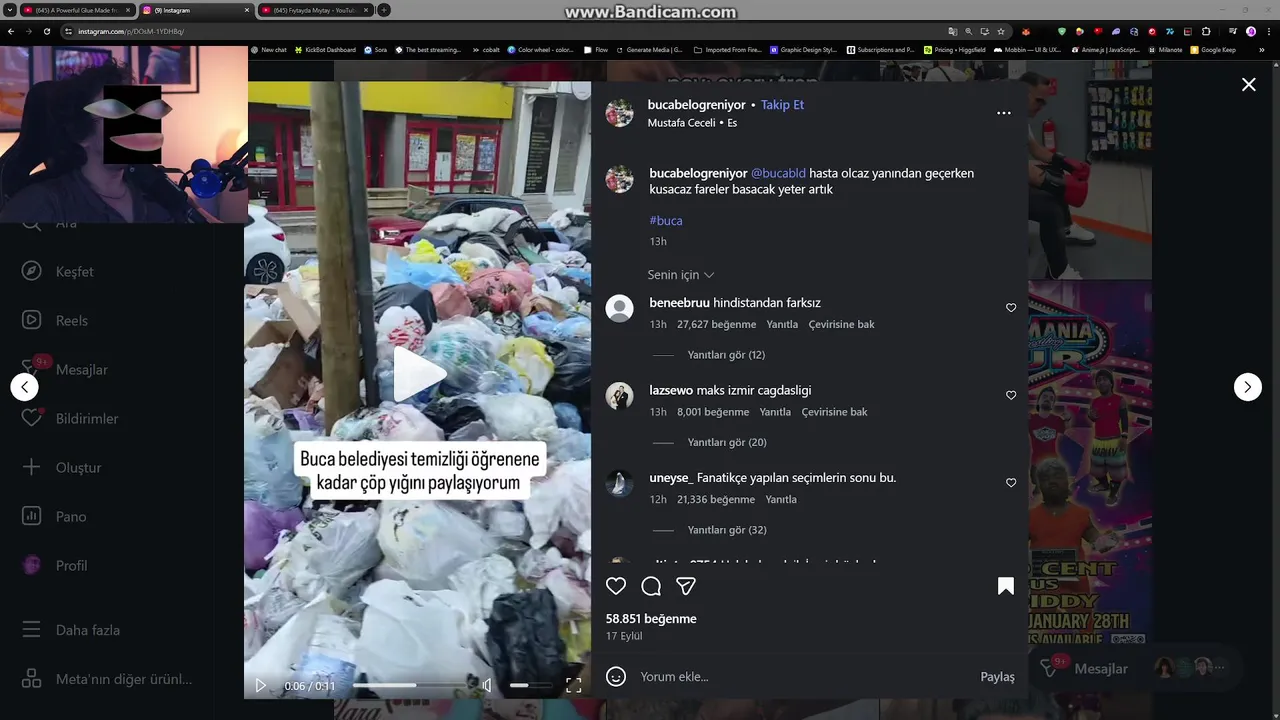
Task: Like beneebruu's comment
Action: pos(1011,308)
